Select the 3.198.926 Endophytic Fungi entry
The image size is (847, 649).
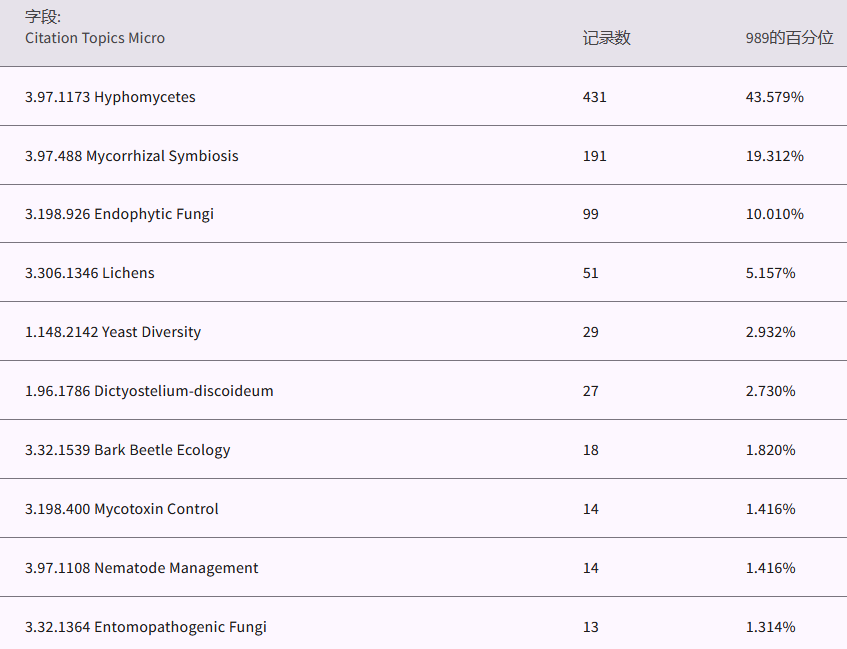tap(119, 214)
